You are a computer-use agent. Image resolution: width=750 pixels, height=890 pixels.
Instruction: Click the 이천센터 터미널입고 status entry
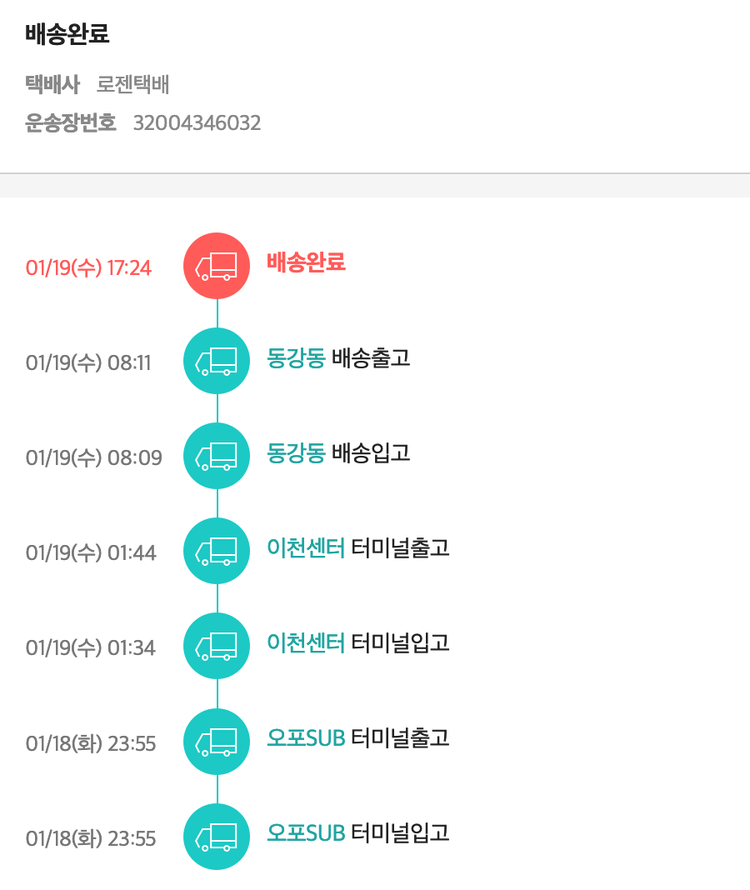coord(358,643)
